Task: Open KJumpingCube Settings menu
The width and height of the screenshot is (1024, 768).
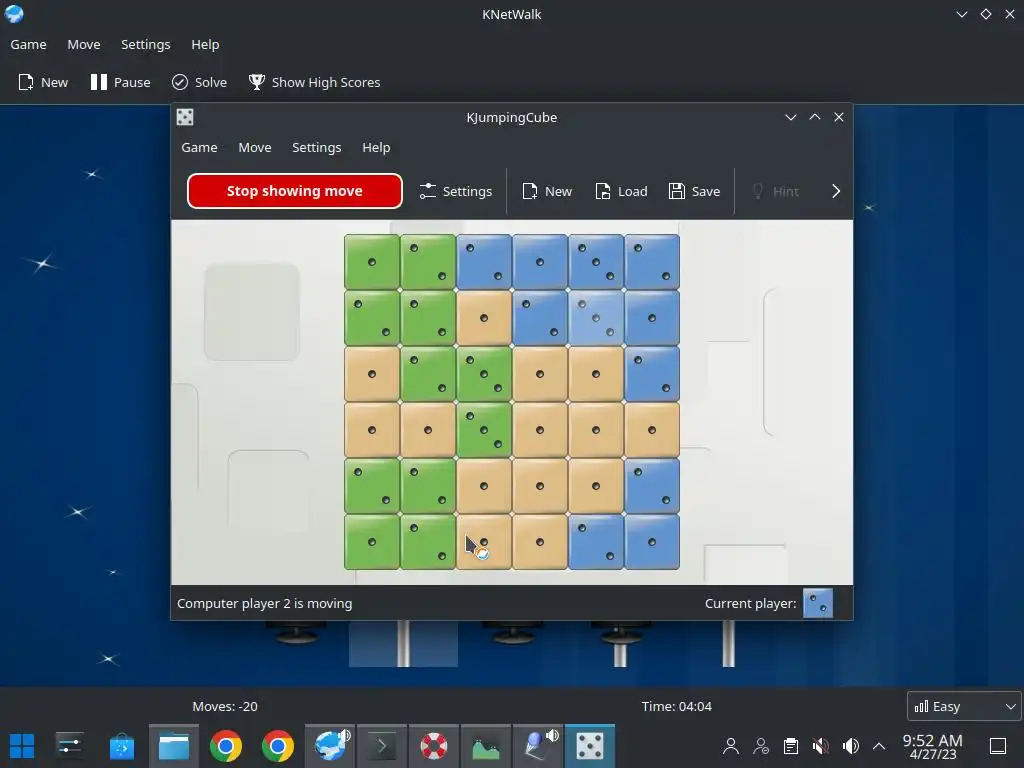Action: [317, 148]
